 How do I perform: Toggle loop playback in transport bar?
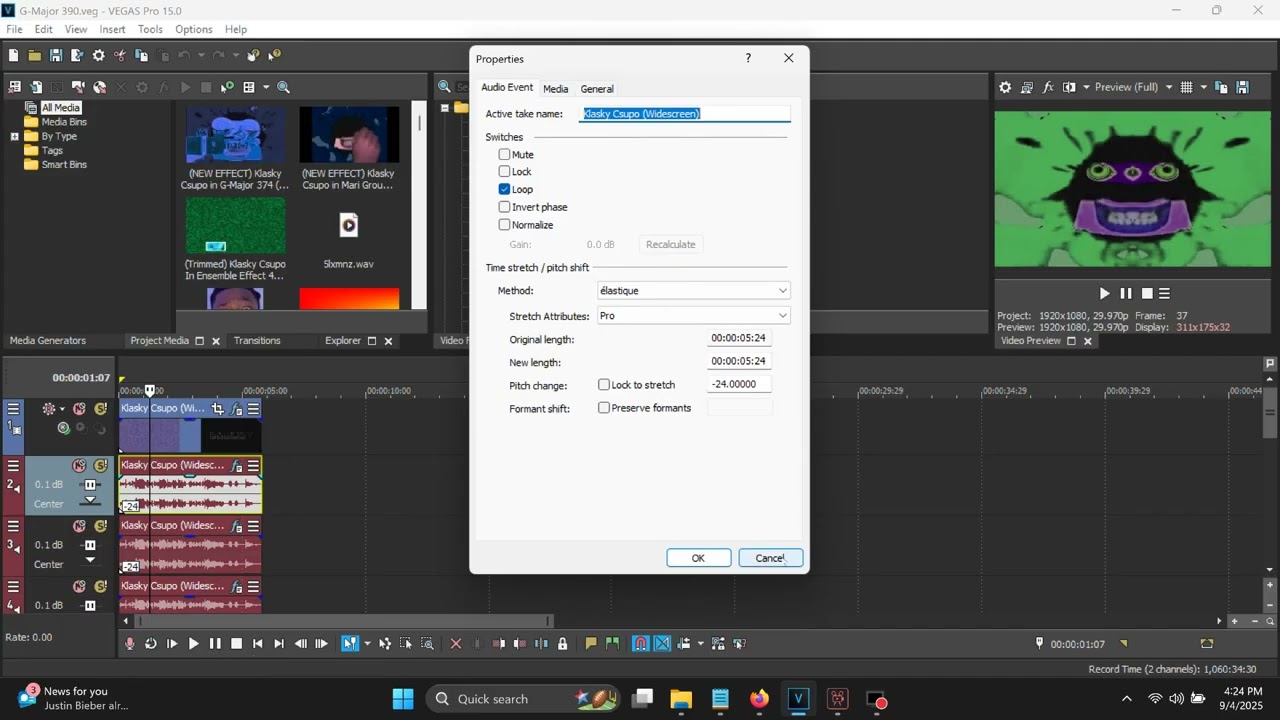point(150,644)
